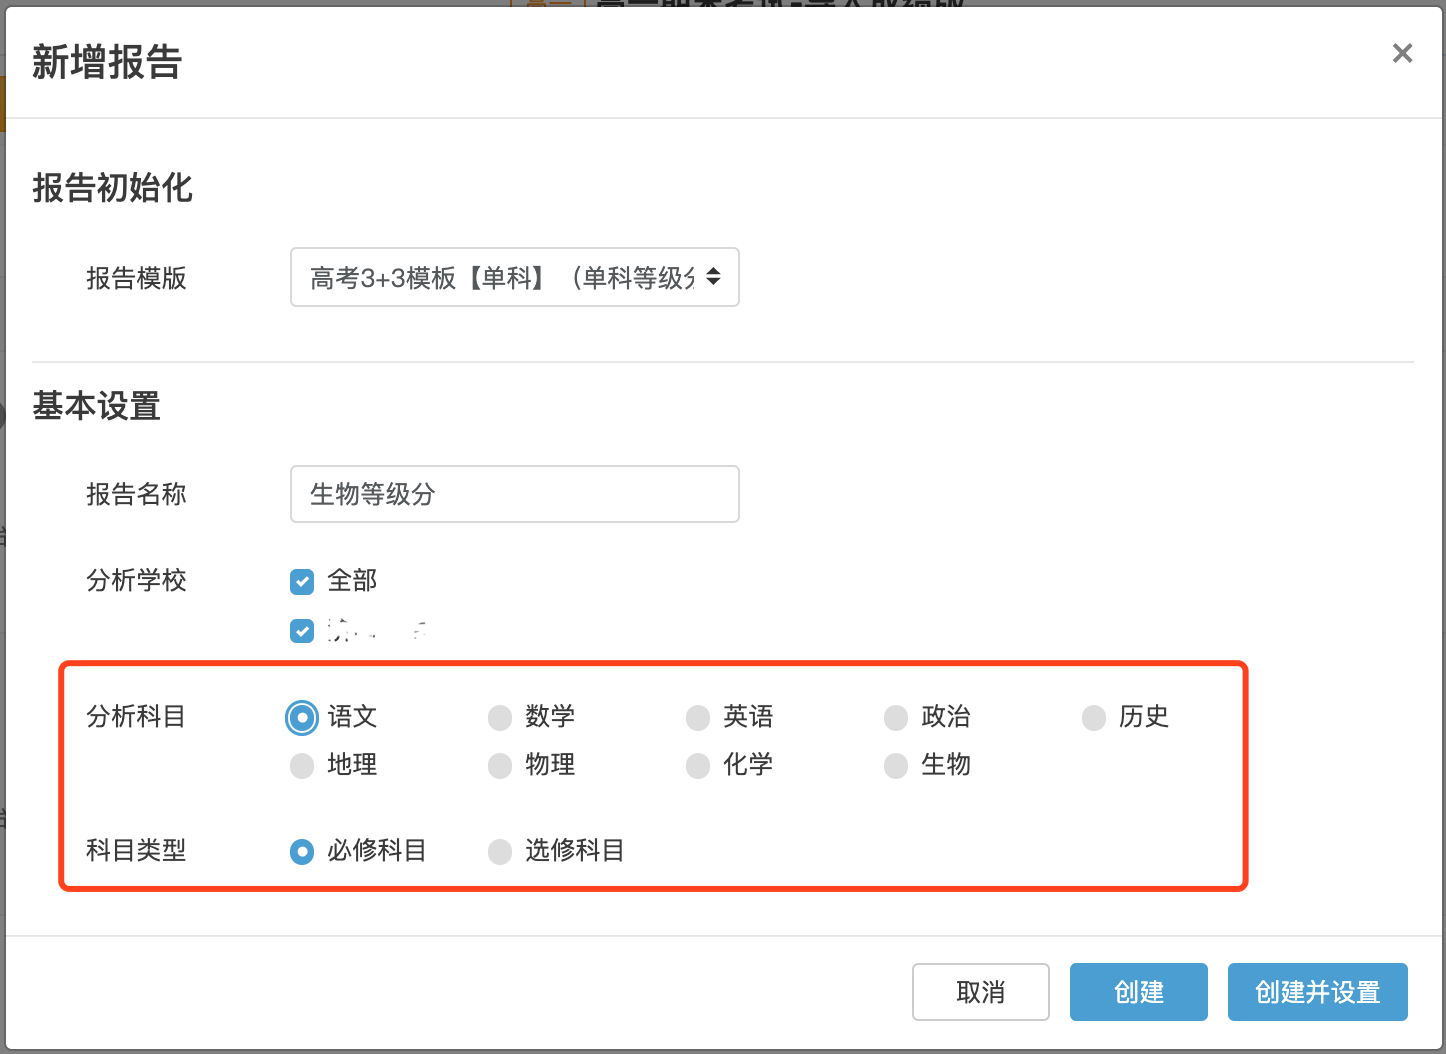Keep 必修科目 selected under 科目类型
The image size is (1446, 1054).
[302, 852]
